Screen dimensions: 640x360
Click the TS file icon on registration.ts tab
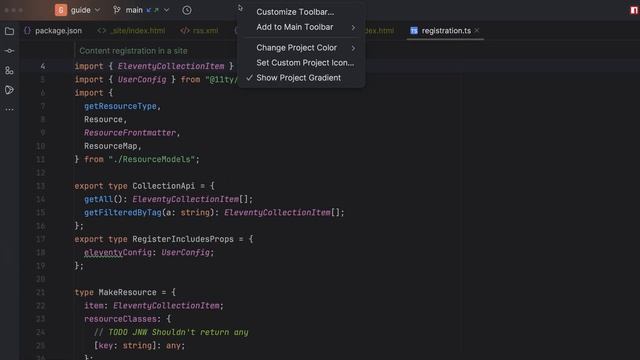click(x=414, y=31)
